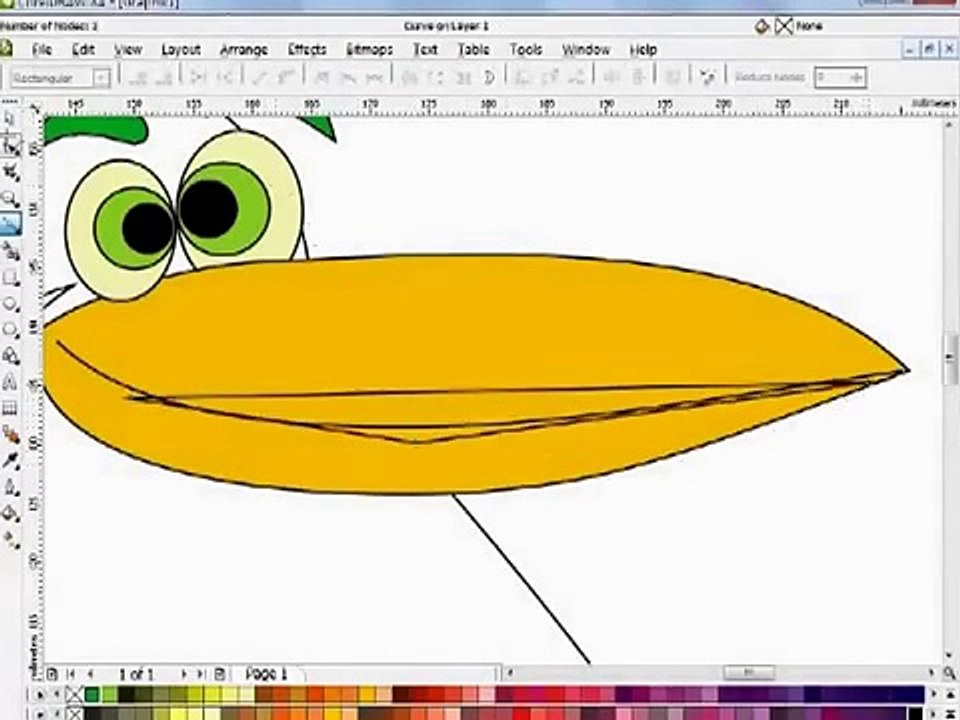This screenshot has height=720, width=960.
Task: Select the Polygon tool
Action: (x=10, y=329)
